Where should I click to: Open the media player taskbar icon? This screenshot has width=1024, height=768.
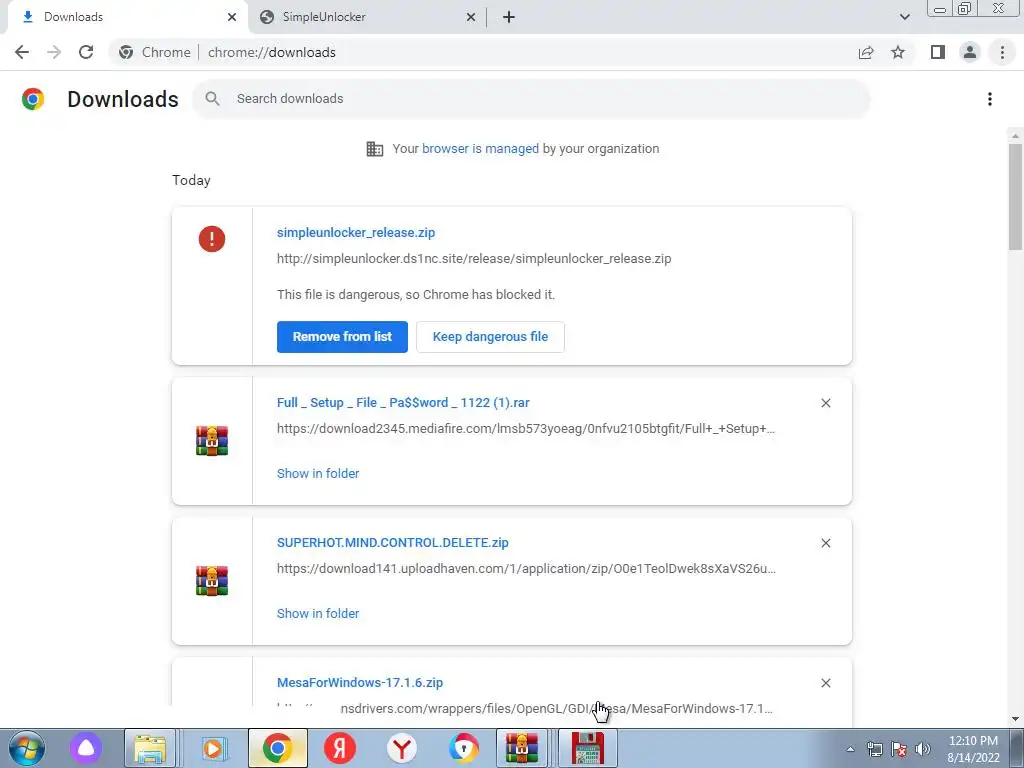(212, 748)
